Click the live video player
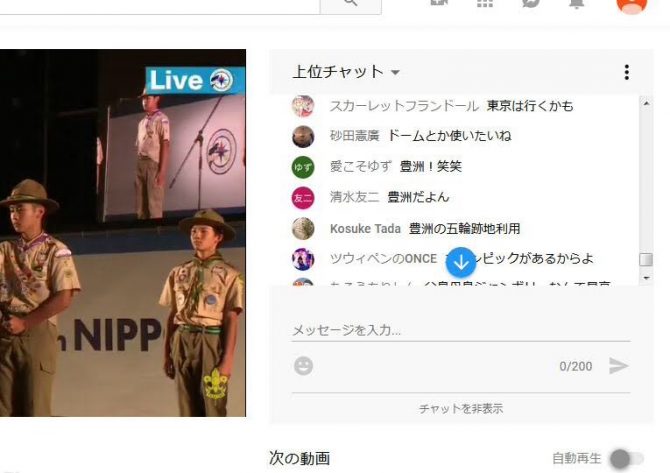The image size is (670, 473). pyautogui.click(x=122, y=232)
